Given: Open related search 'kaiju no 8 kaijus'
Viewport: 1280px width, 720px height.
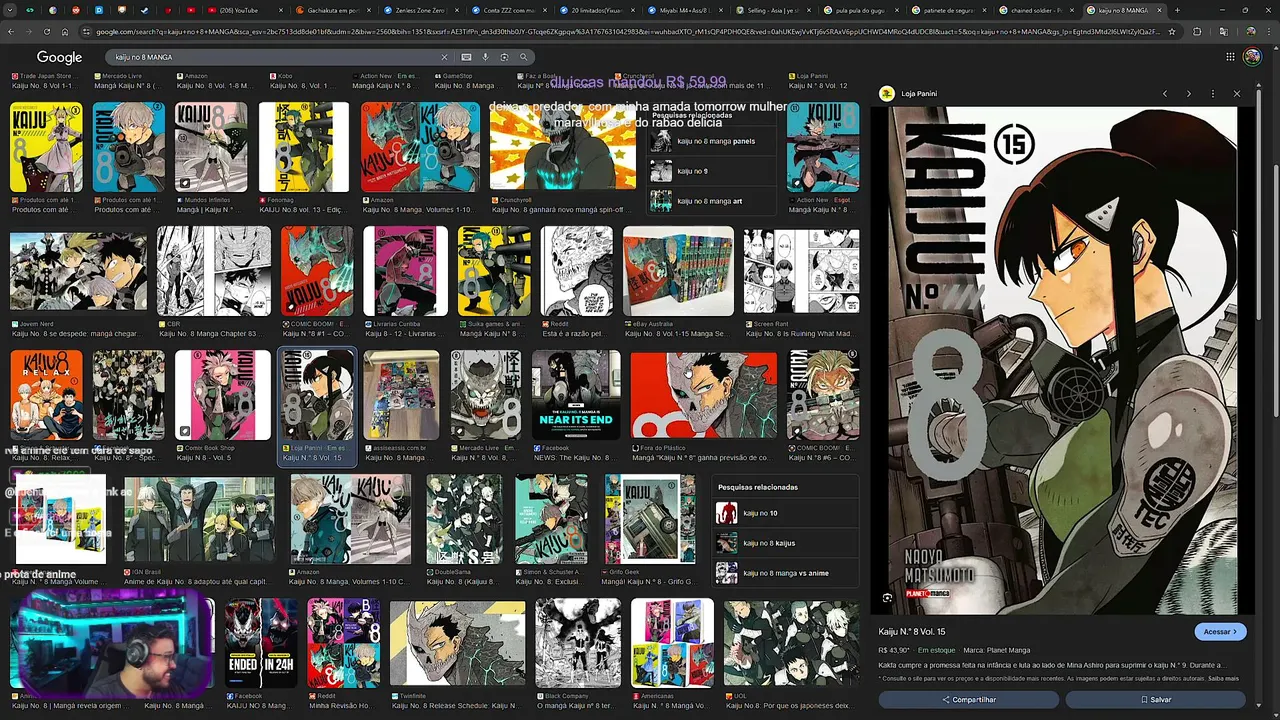Looking at the screenshot, I should 786,543.
